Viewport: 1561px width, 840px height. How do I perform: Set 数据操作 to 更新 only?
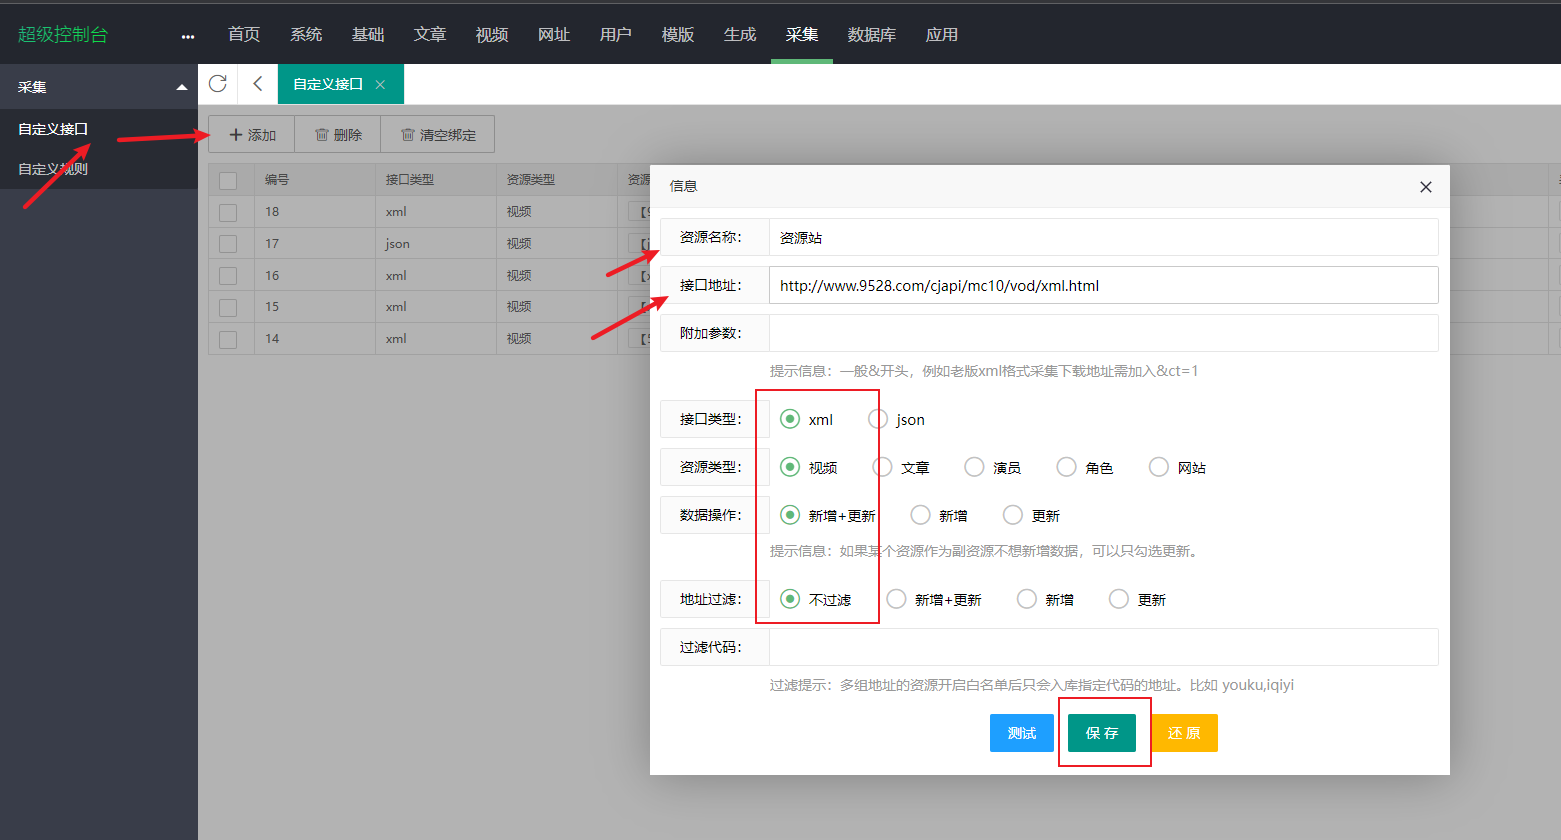click(1013, 515)
